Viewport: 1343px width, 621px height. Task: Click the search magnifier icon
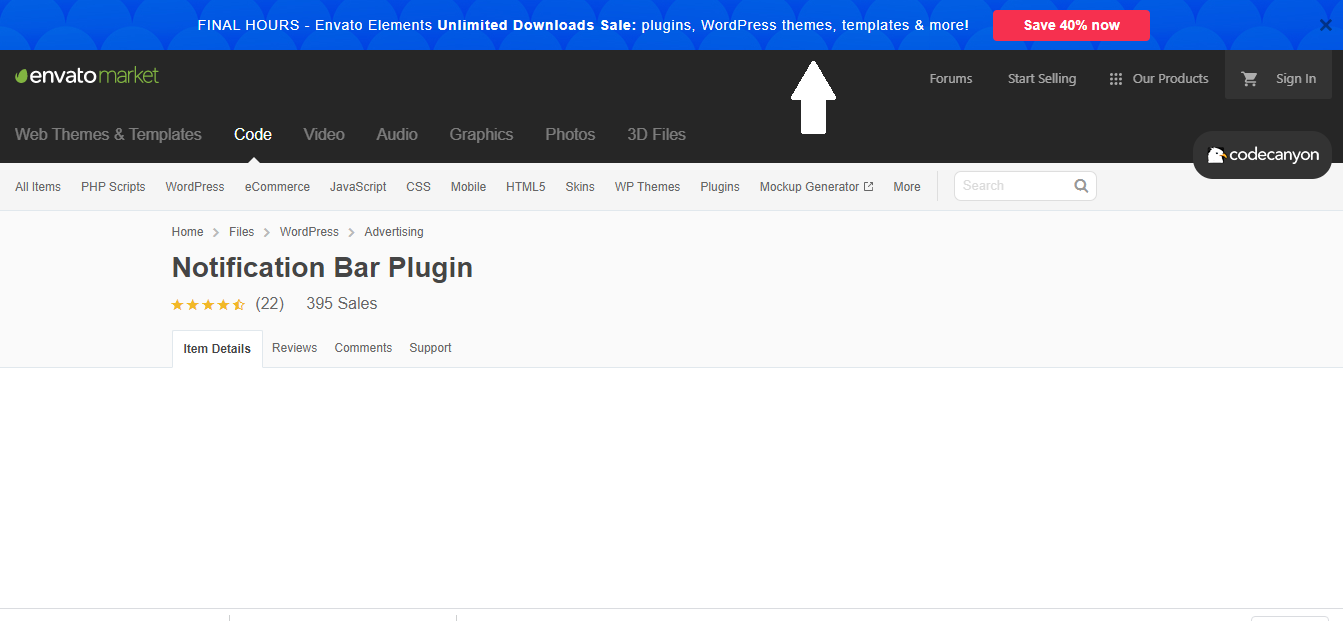coord(1081,186)
